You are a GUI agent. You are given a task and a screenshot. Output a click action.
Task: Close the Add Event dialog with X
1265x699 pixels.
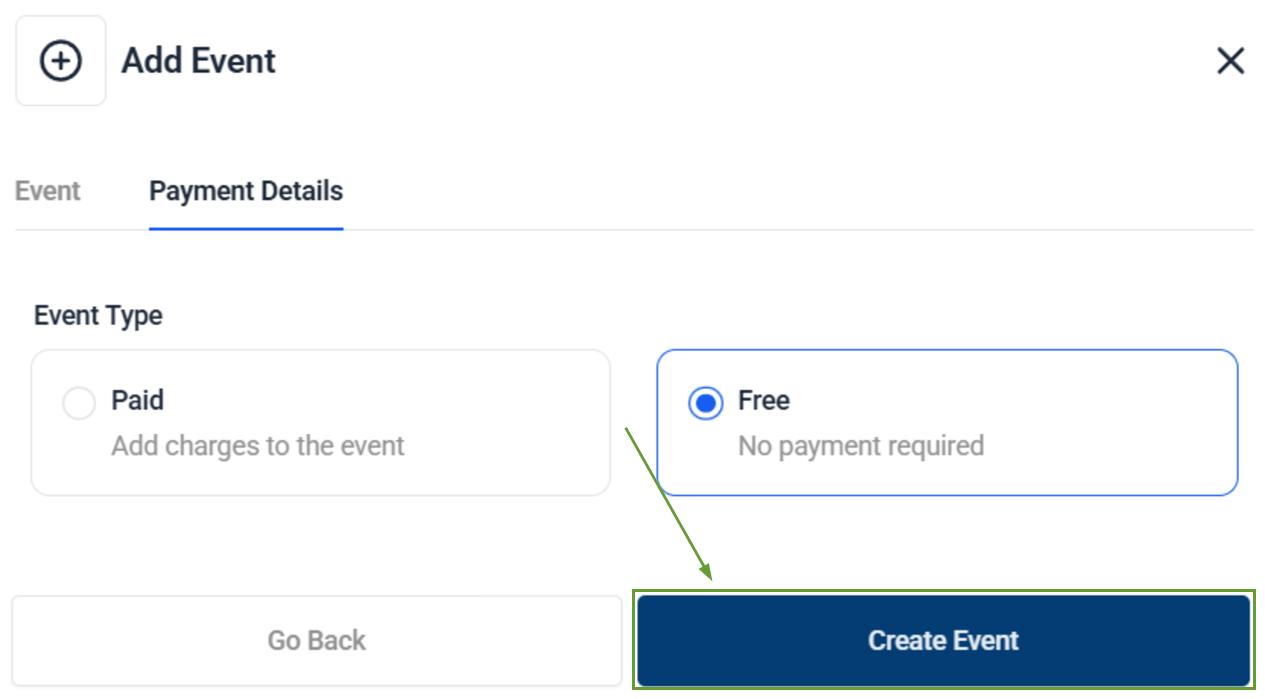pyautogui.click(x=1230, y=61)
